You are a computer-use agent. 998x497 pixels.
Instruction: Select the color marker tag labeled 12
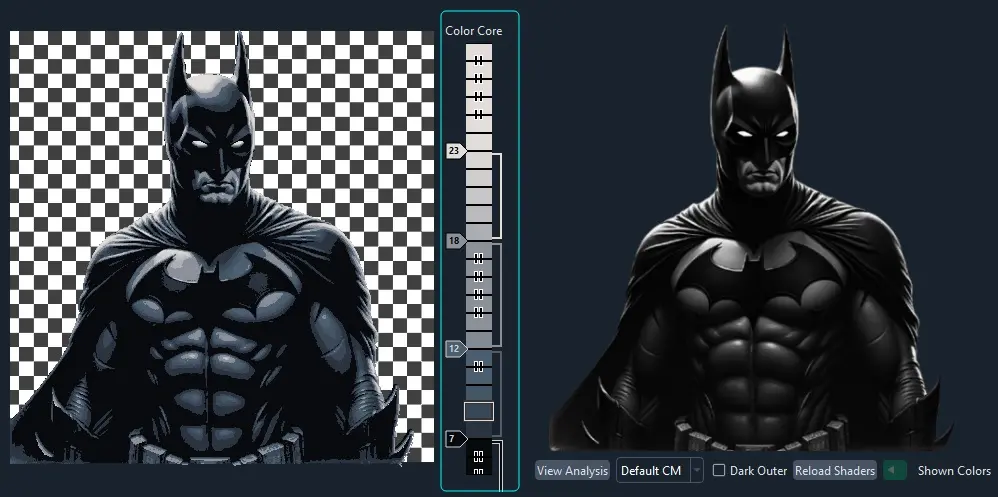click(456, 349)
